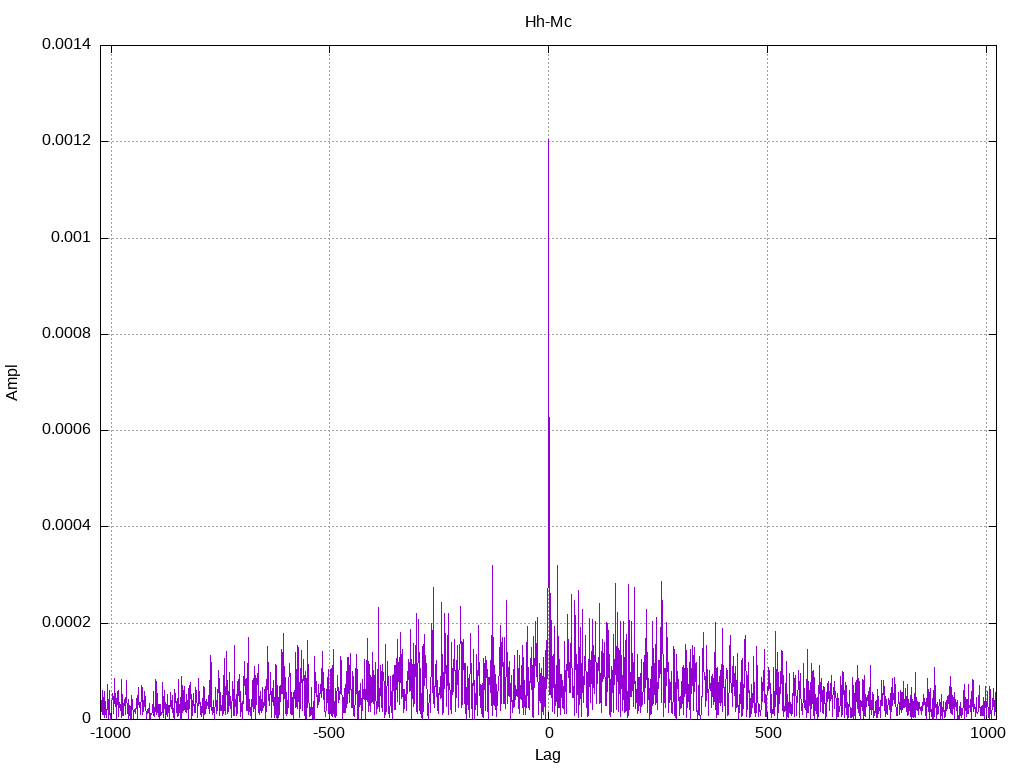Click gridline intersection at Lag -500, Ampl 0.001

(329, 238)
